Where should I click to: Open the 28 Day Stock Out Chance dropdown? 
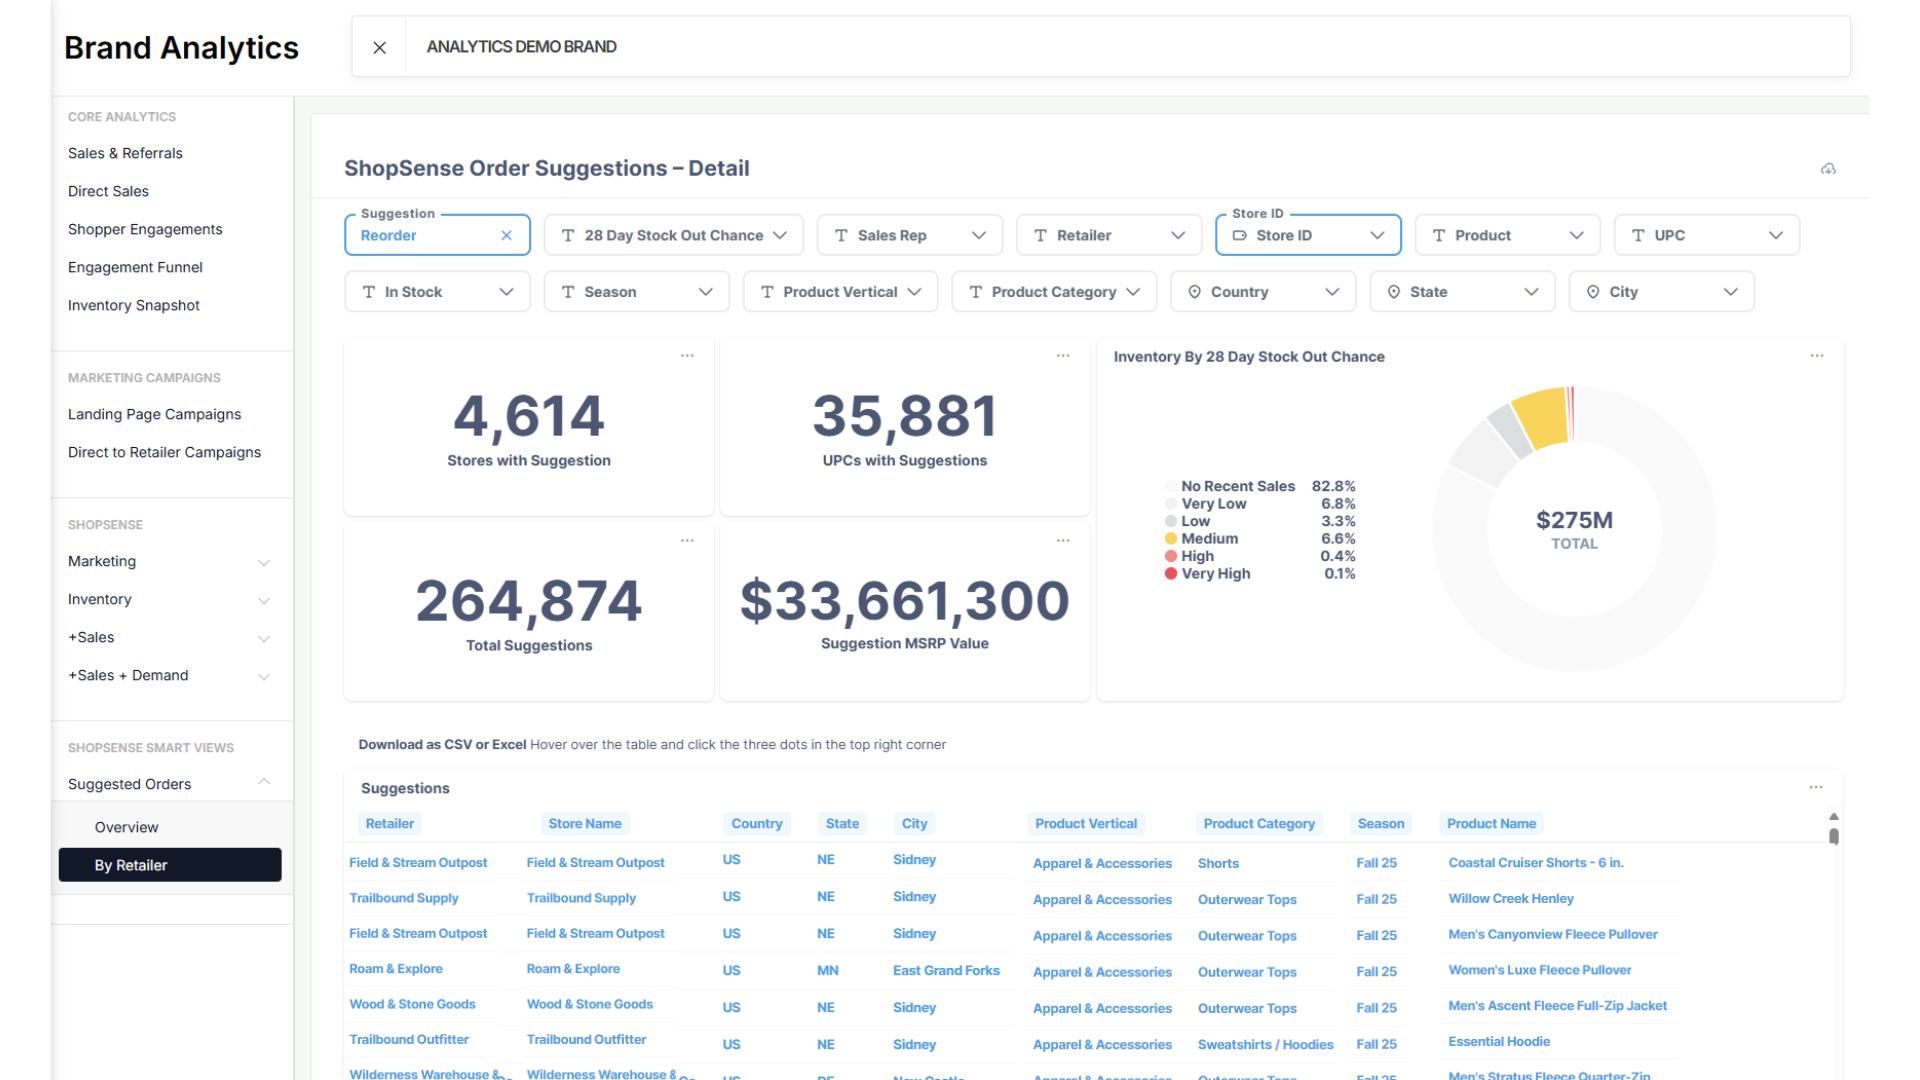tap(673, 236)
